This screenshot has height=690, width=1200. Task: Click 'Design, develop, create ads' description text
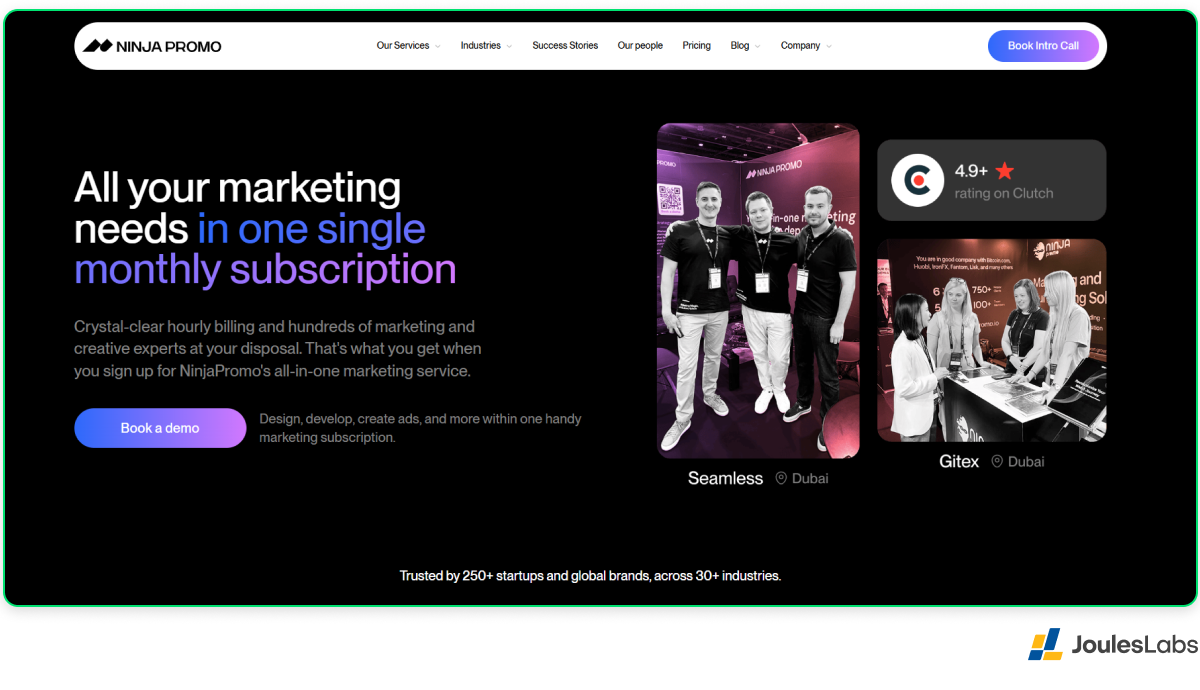click(x=420, y=428)
